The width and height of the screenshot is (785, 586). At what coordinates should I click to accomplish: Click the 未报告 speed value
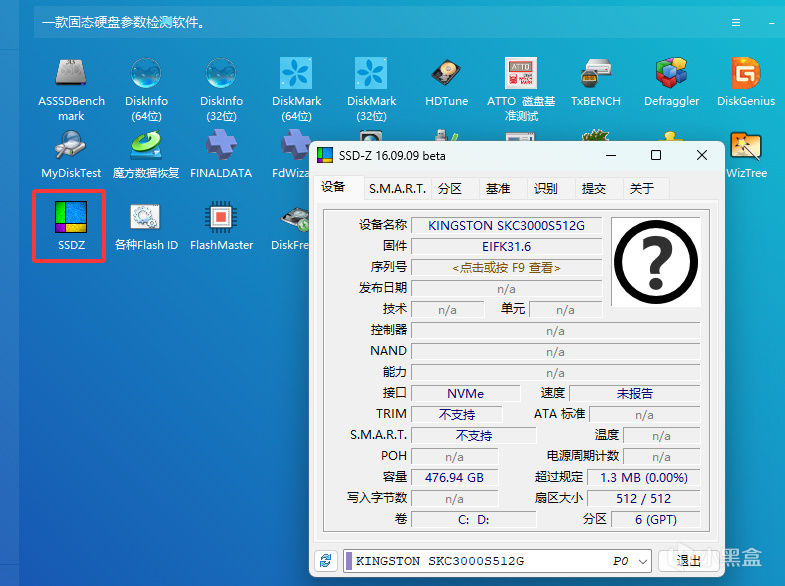[x=635, y=394]
